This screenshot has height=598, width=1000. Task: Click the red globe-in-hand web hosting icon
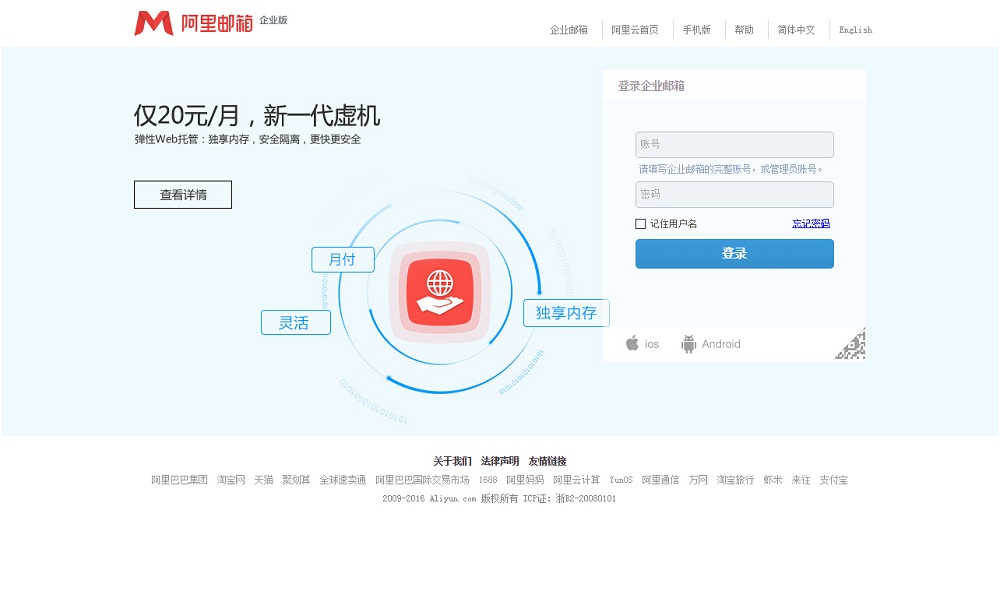pos(440,293)
